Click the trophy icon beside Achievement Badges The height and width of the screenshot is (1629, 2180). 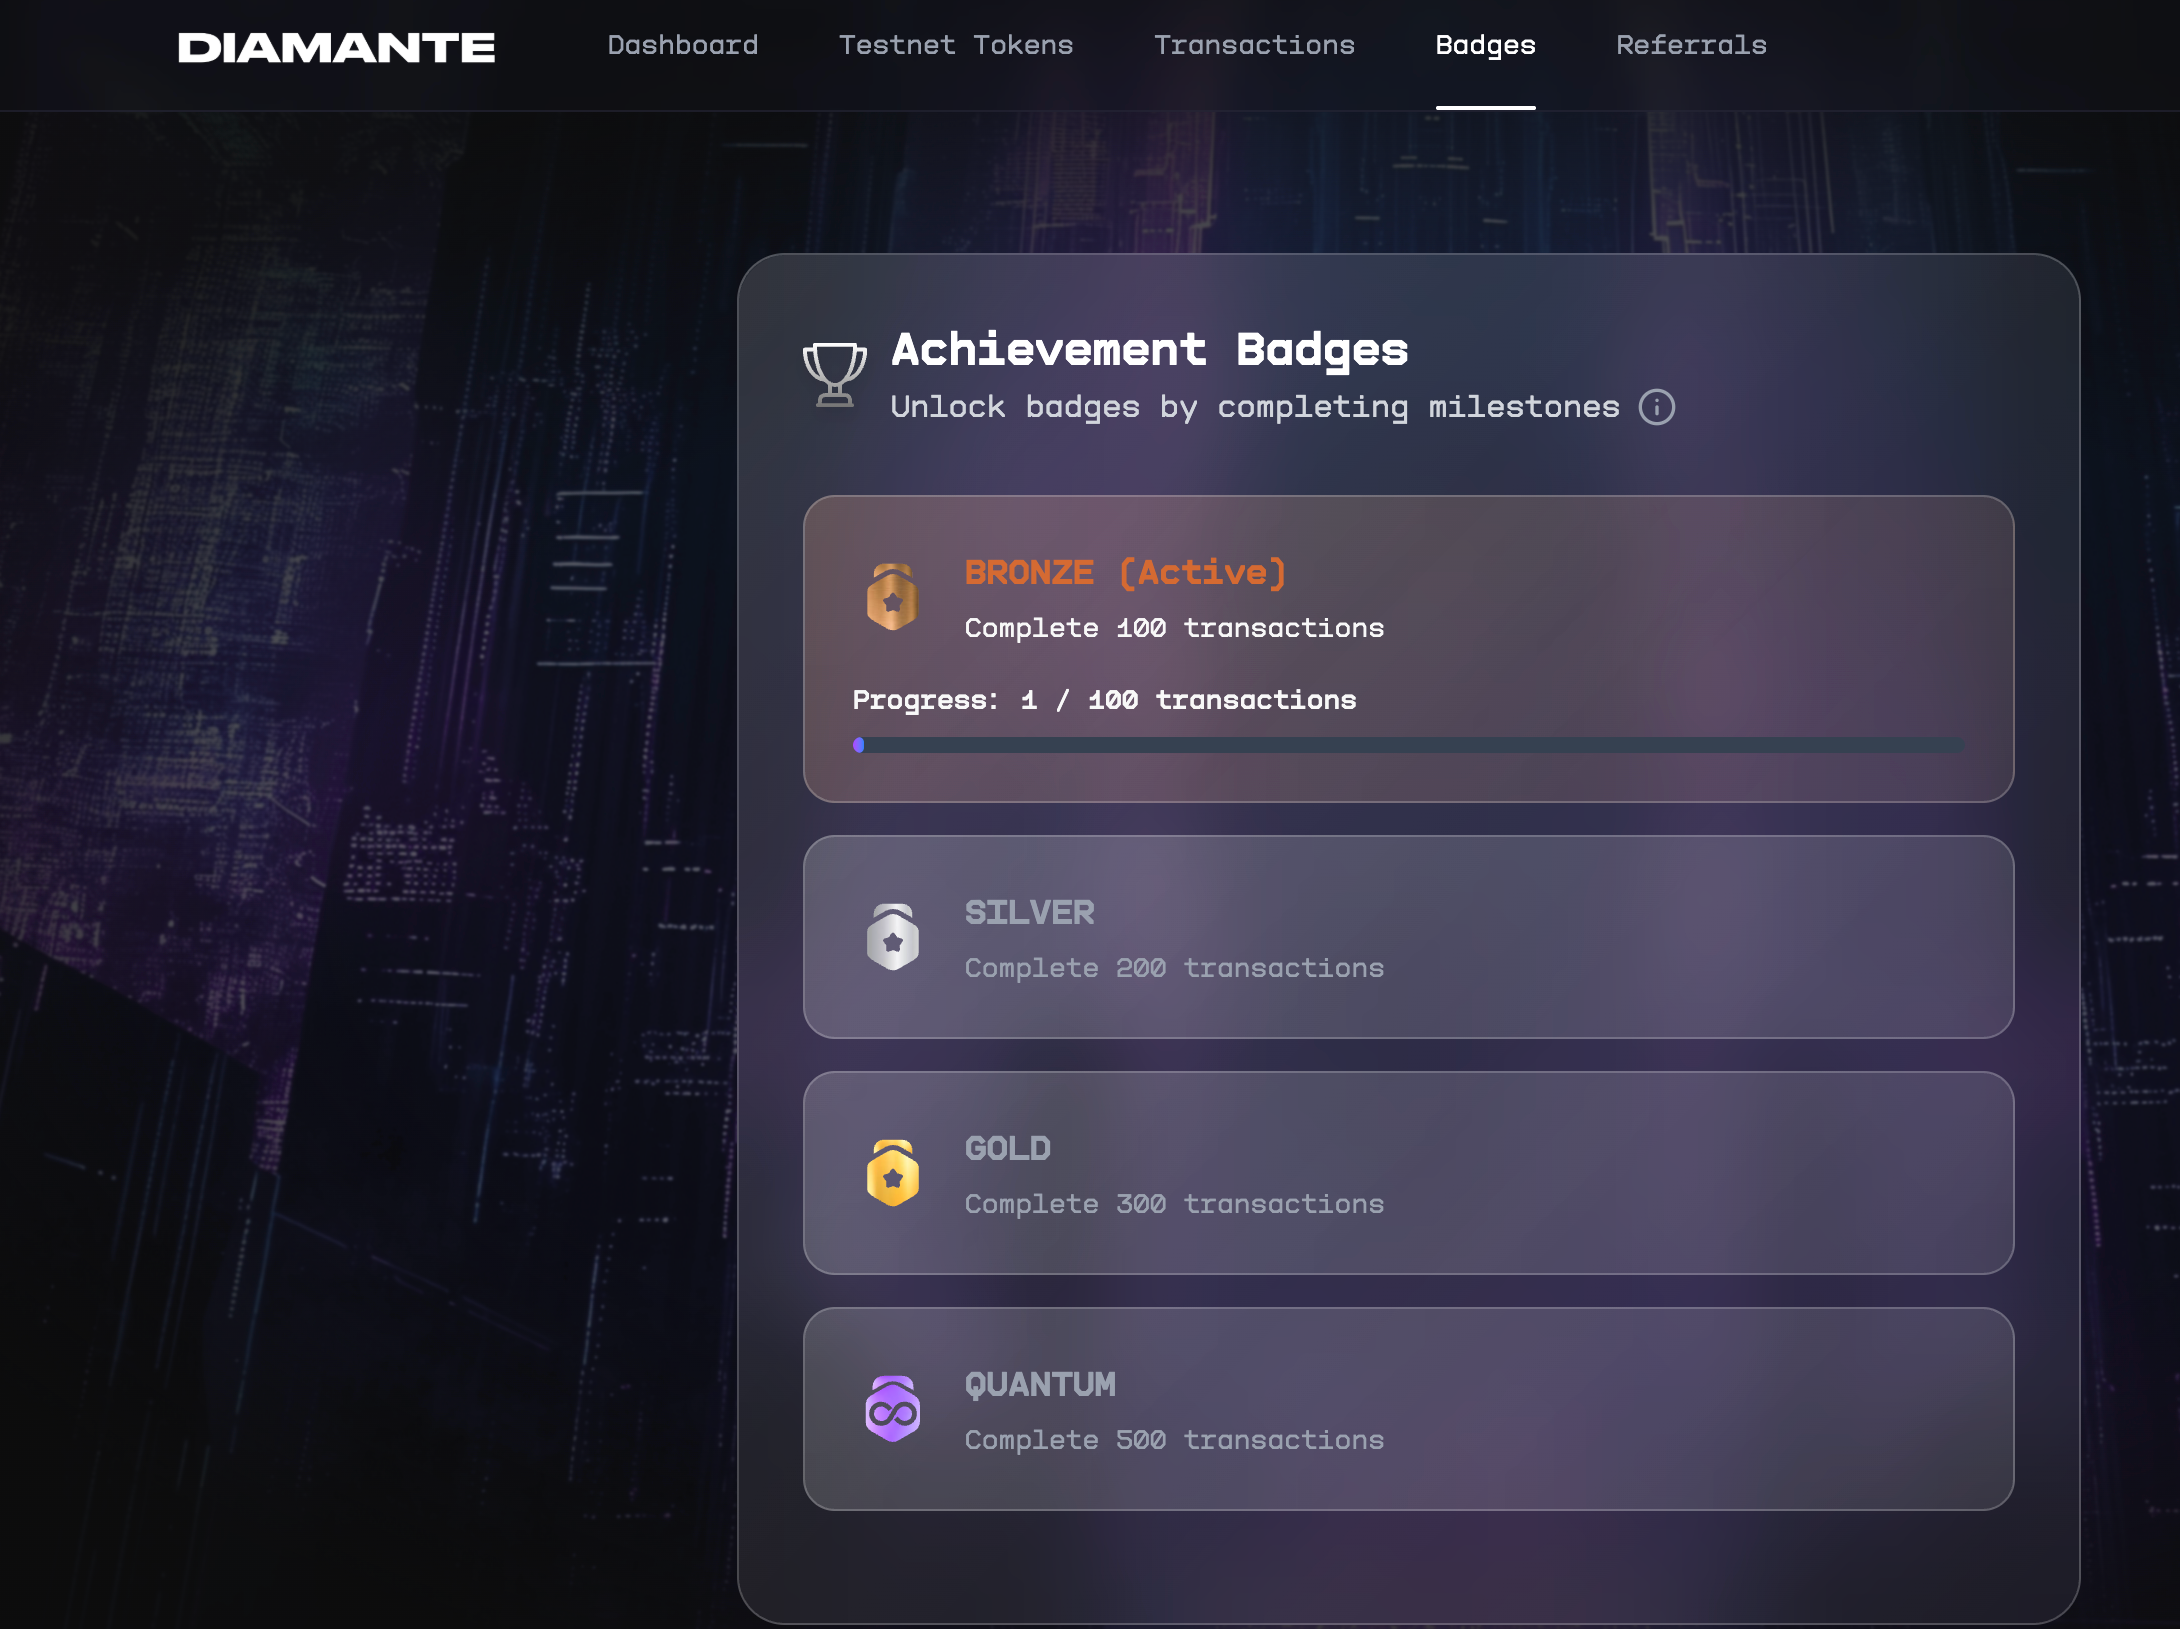[x=834, y=374]
